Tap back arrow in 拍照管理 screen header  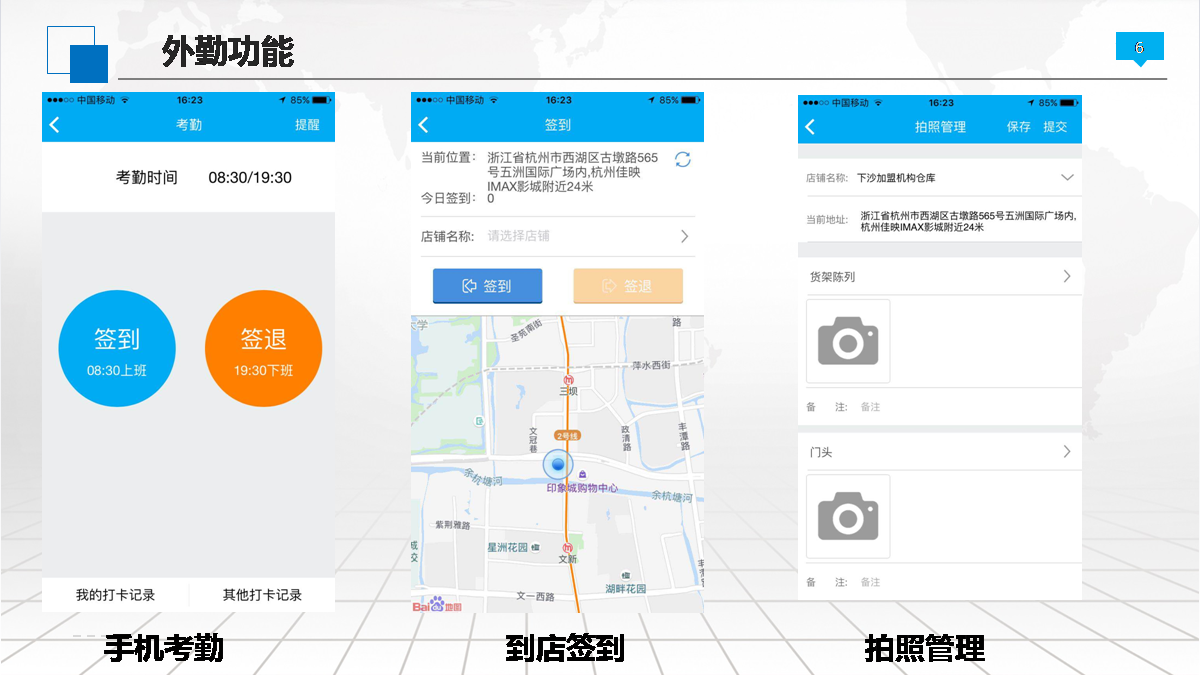point(810,127)
